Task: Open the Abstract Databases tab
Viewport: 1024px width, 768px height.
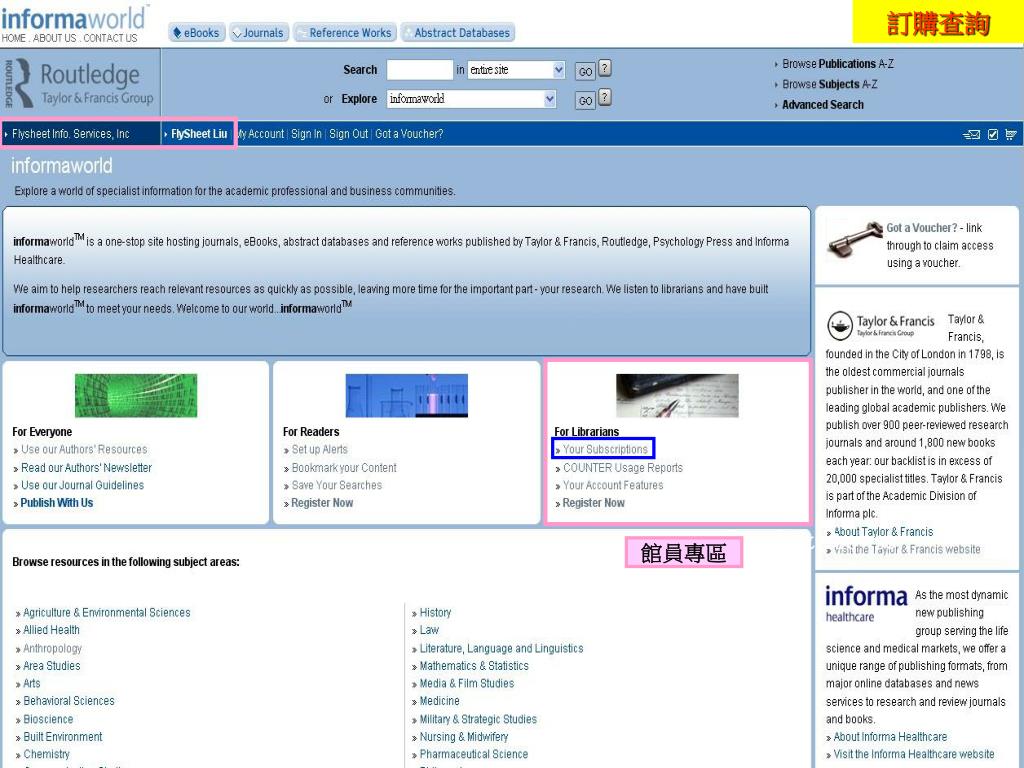Action: 457,33
